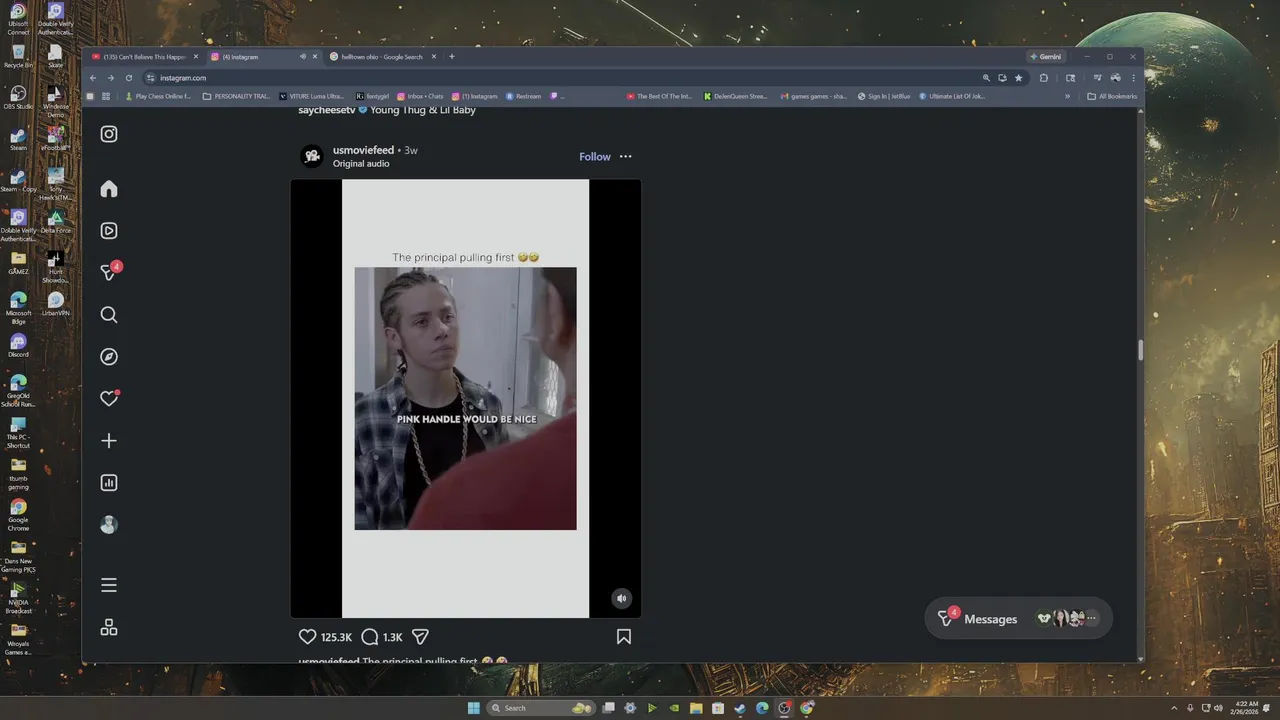1280x720 pixels.
Task: Reload the Instagram page
Action: [x=129, y=78]
